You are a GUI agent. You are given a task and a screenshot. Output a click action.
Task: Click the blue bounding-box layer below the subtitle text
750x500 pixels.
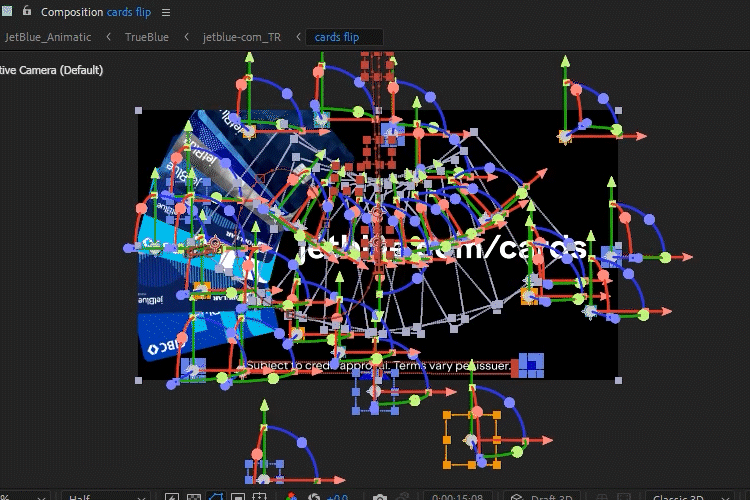click(375, 391)
